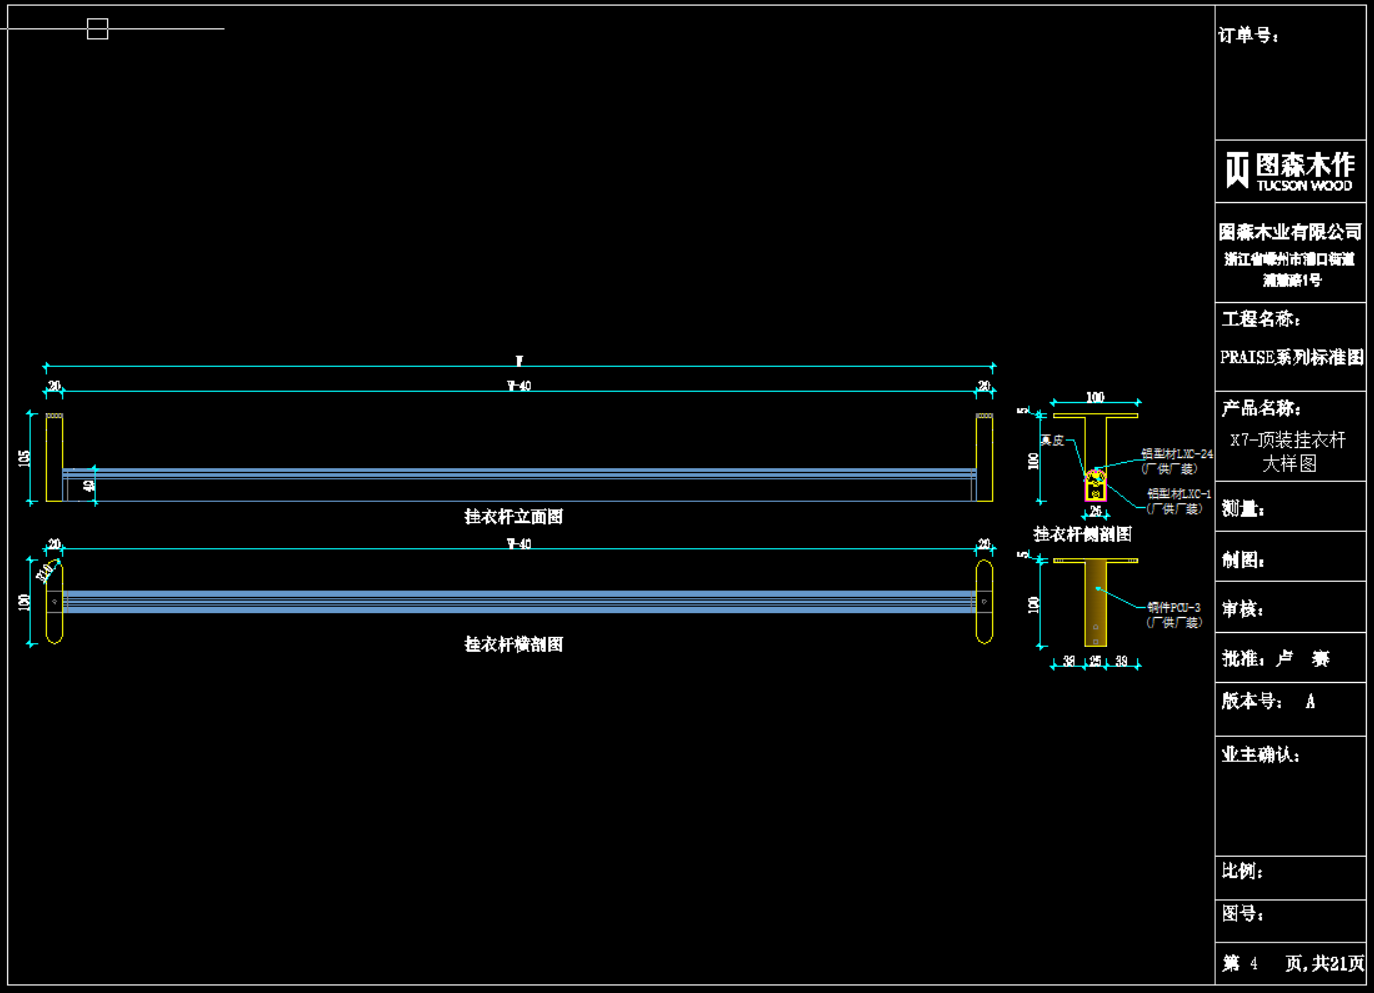Click the X7-顶装挂衣杆 大样图 product name
This screenshot has width=1374, height=993.
click(x=1289, y=451)
